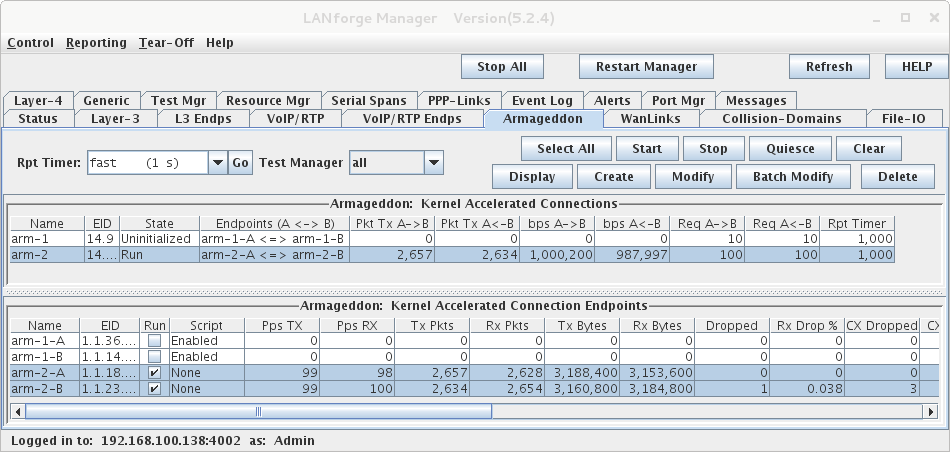Image resolution: width=950 pixels, height=452 pixels.
Task: Expand the Test Manager dropdown
Action: click(x=434, y=163)
